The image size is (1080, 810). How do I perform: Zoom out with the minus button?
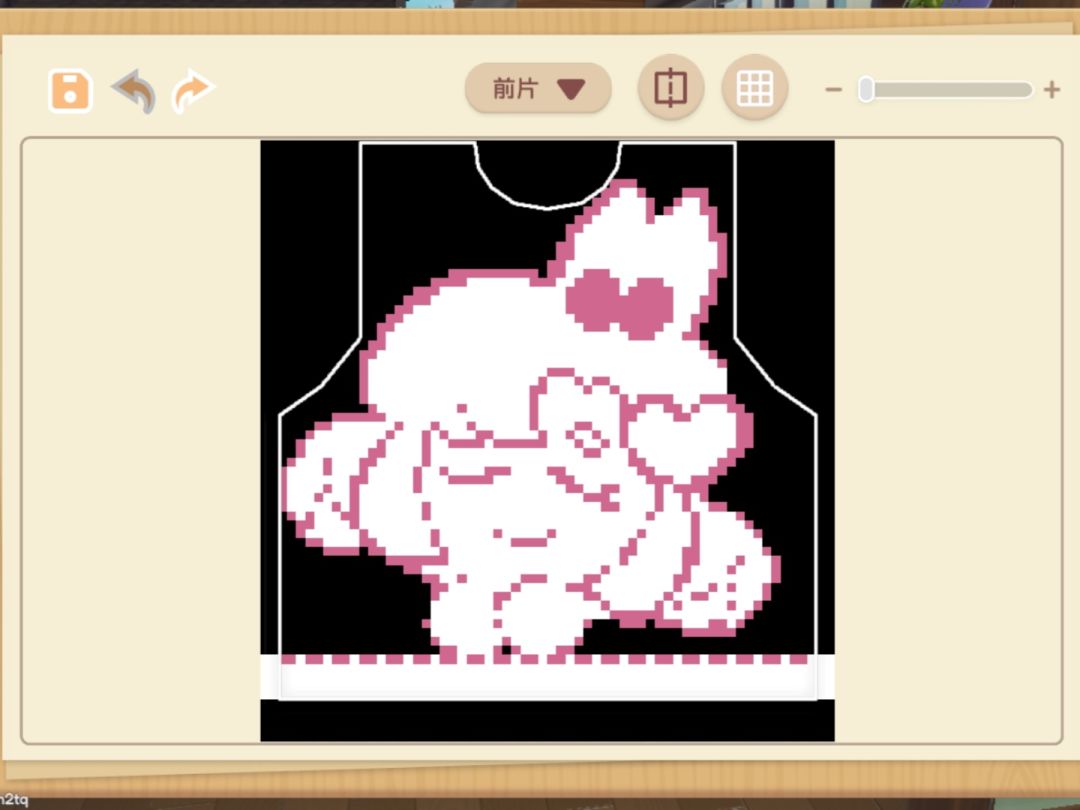coord(833,90)
